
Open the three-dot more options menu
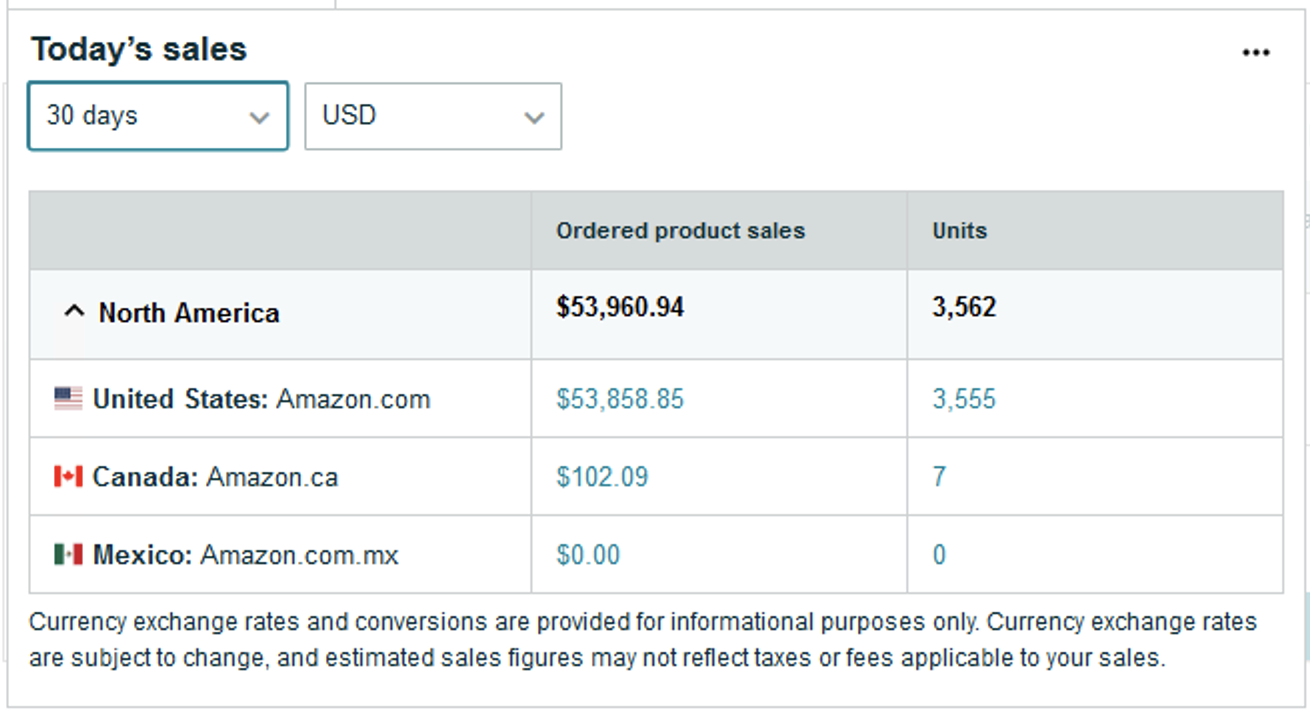pyautogui.click(x=1256, y=53)
